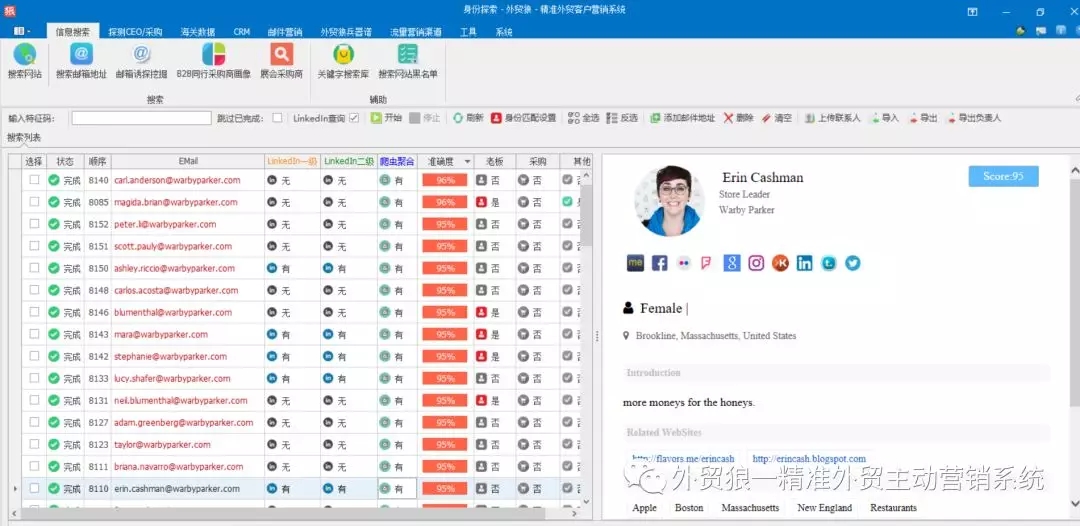The image size is (1080, 526).
Task: Open the 搜索网站黑名单 blacklist tool
Action: click(408, 61)
